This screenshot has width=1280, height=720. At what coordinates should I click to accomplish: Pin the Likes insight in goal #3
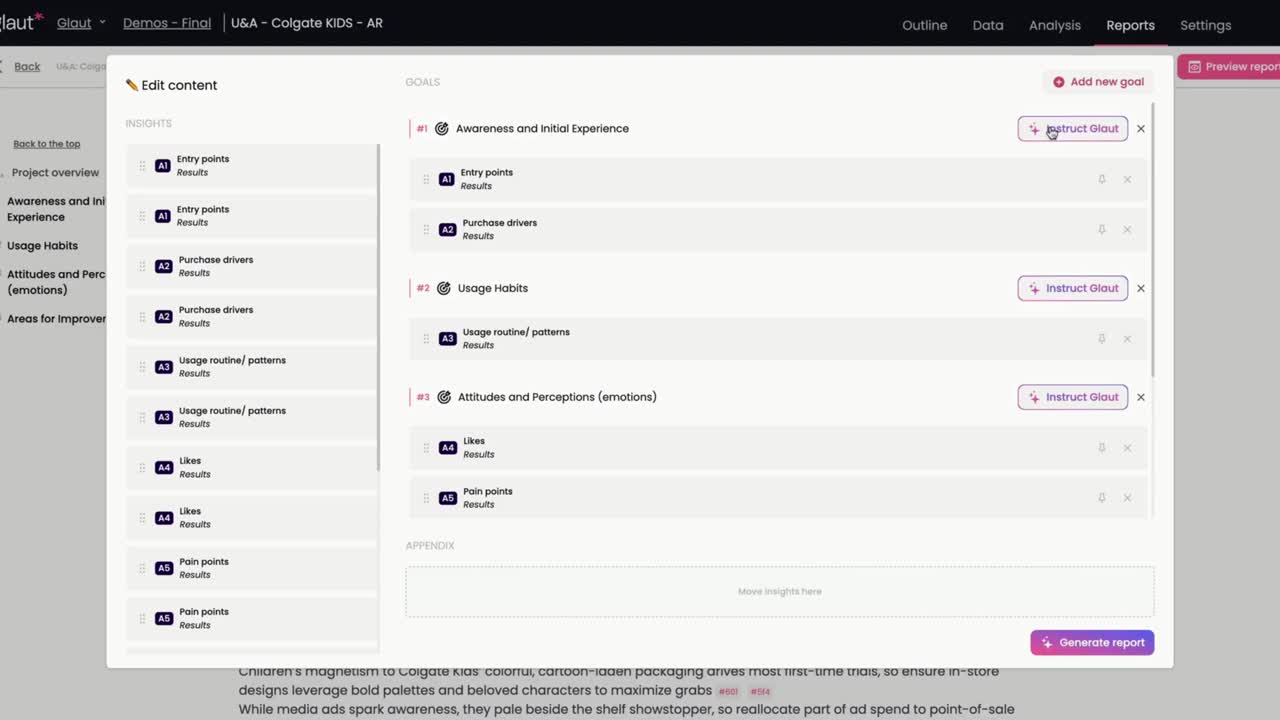1102,447
